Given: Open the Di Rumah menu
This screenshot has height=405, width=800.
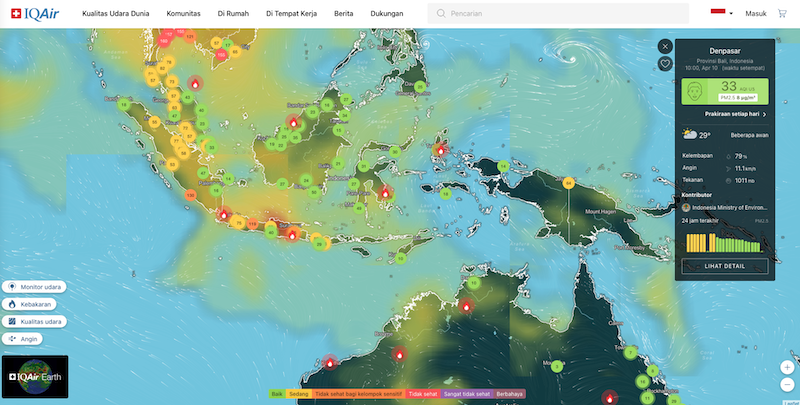Looking at the screenshot, I should 233,14.
